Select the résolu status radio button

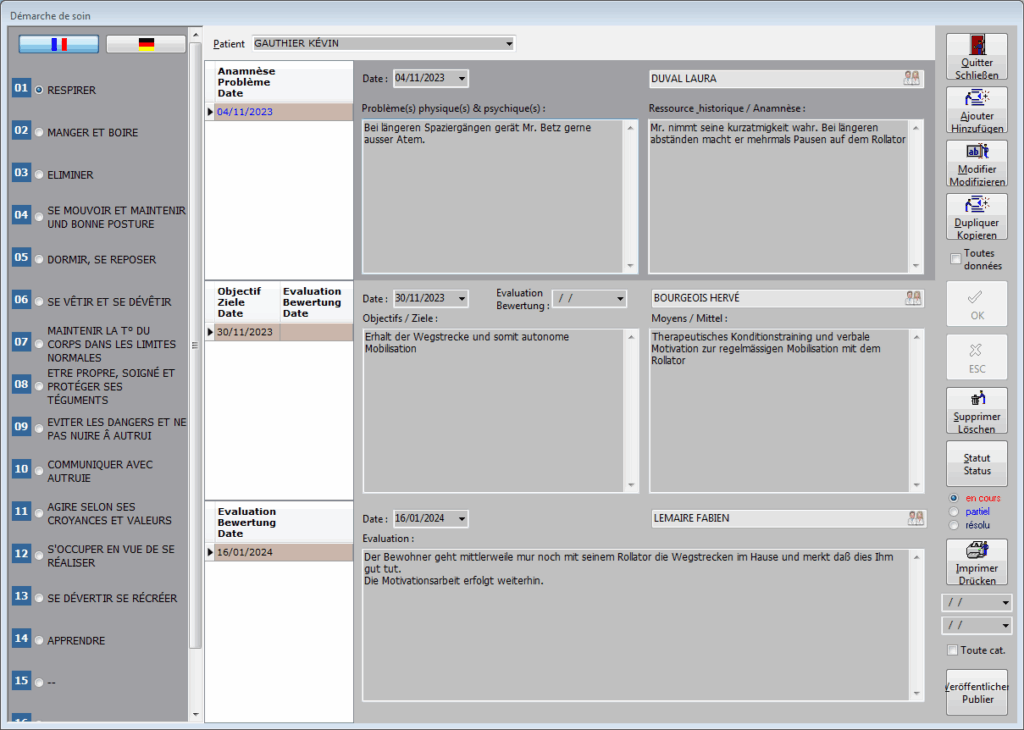point(953,524)
